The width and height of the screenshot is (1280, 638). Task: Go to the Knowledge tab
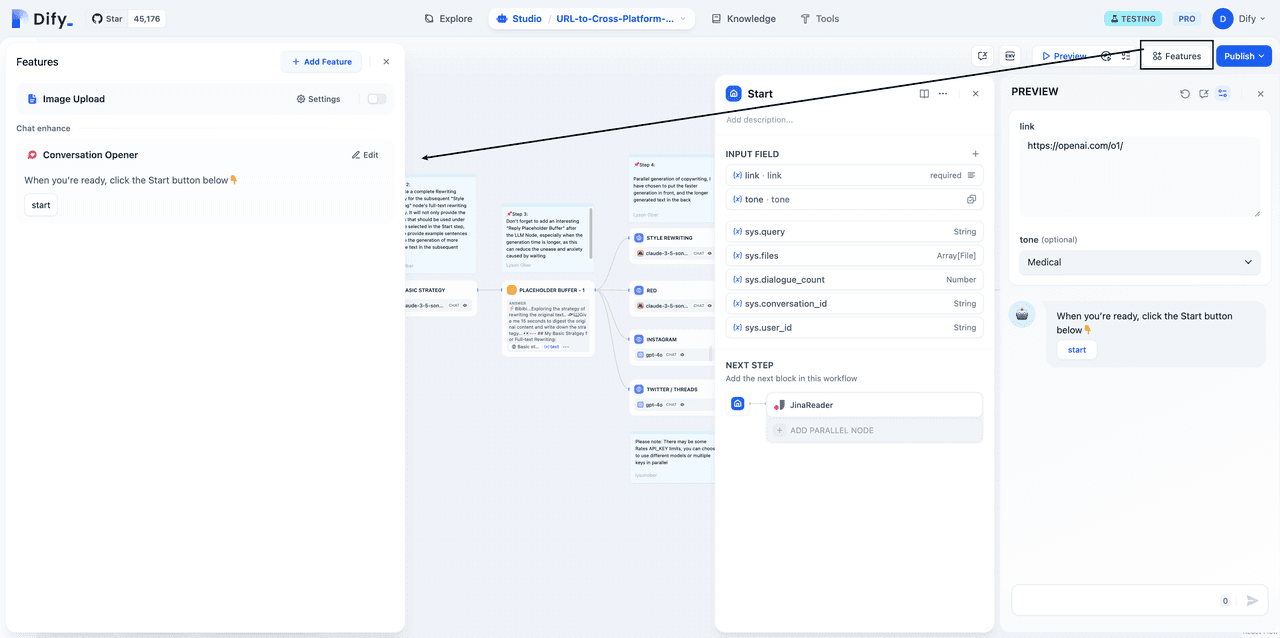pyautogui.click(x=743, y=19)
